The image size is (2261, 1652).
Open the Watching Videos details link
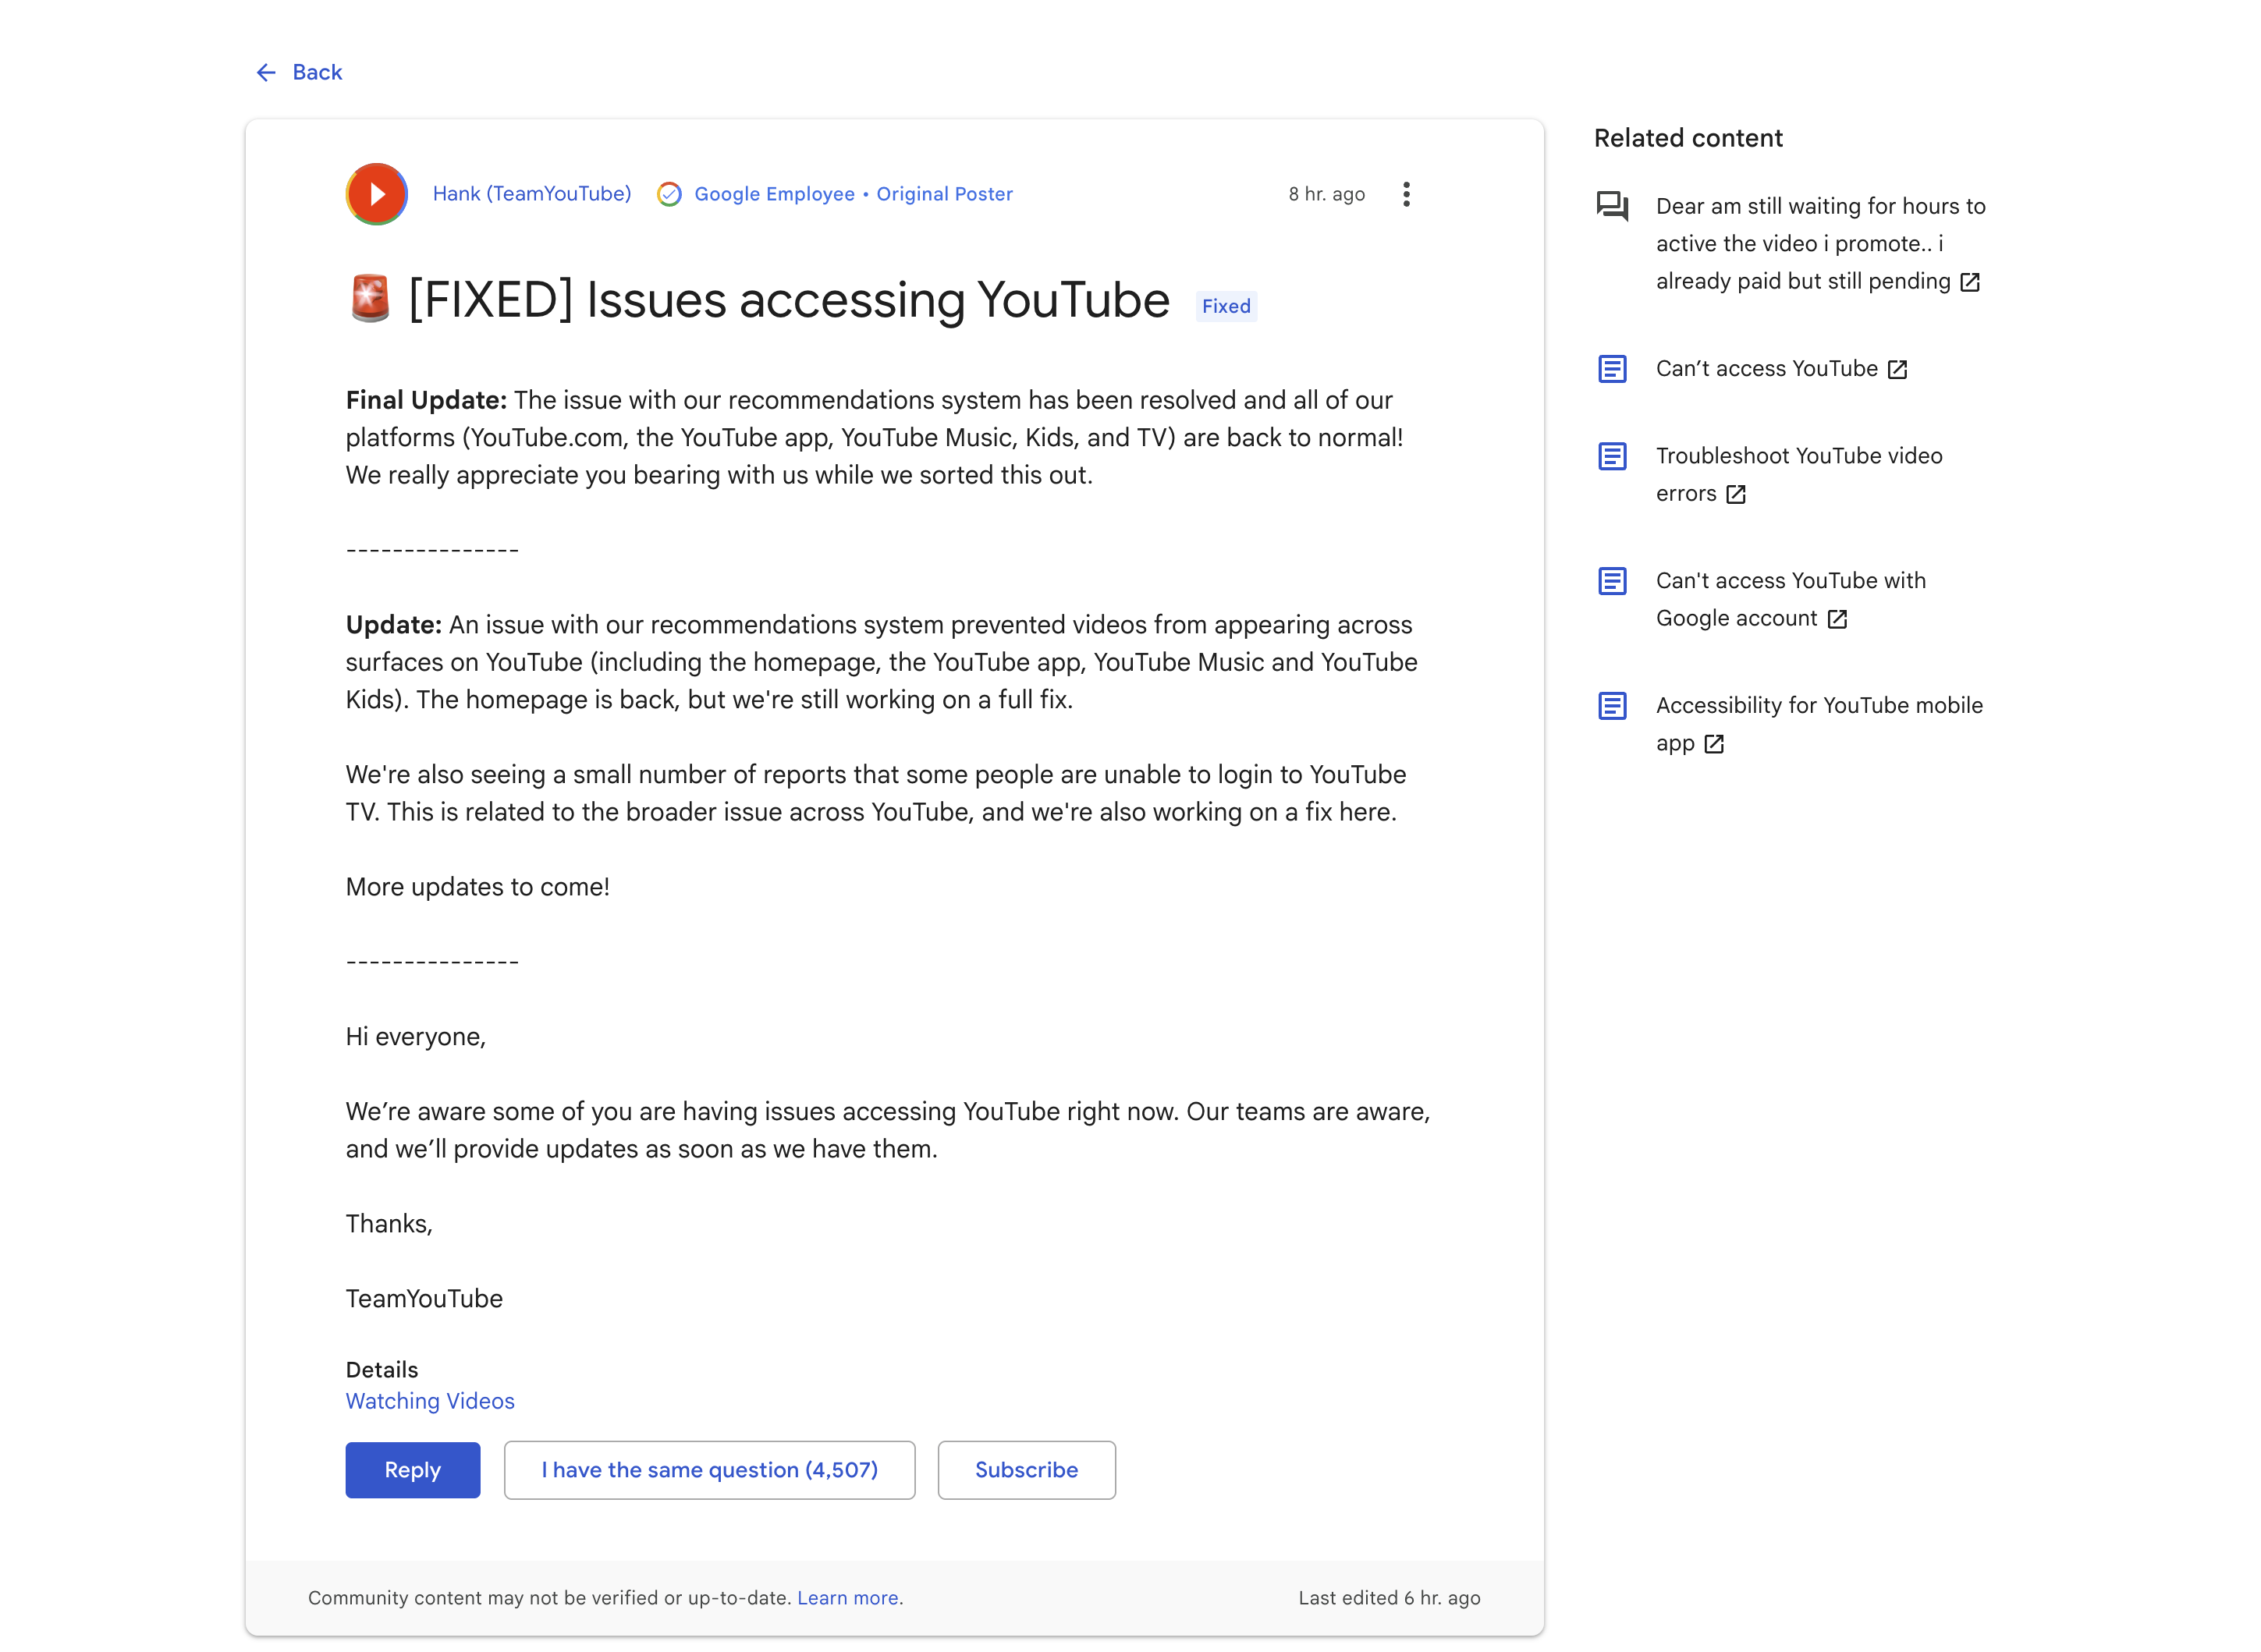point(429,1401)
